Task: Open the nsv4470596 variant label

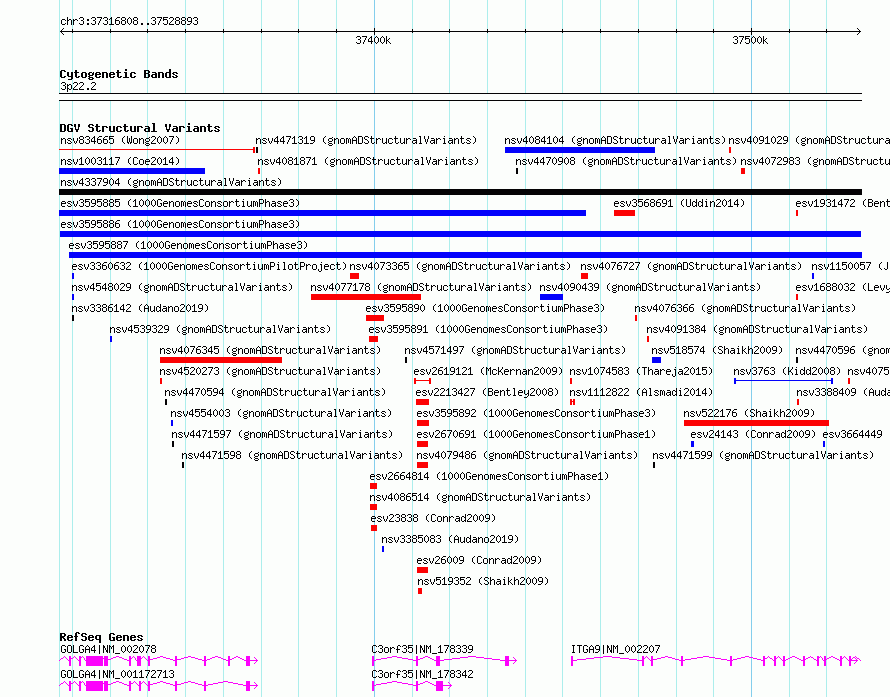Action: point(842,350)
